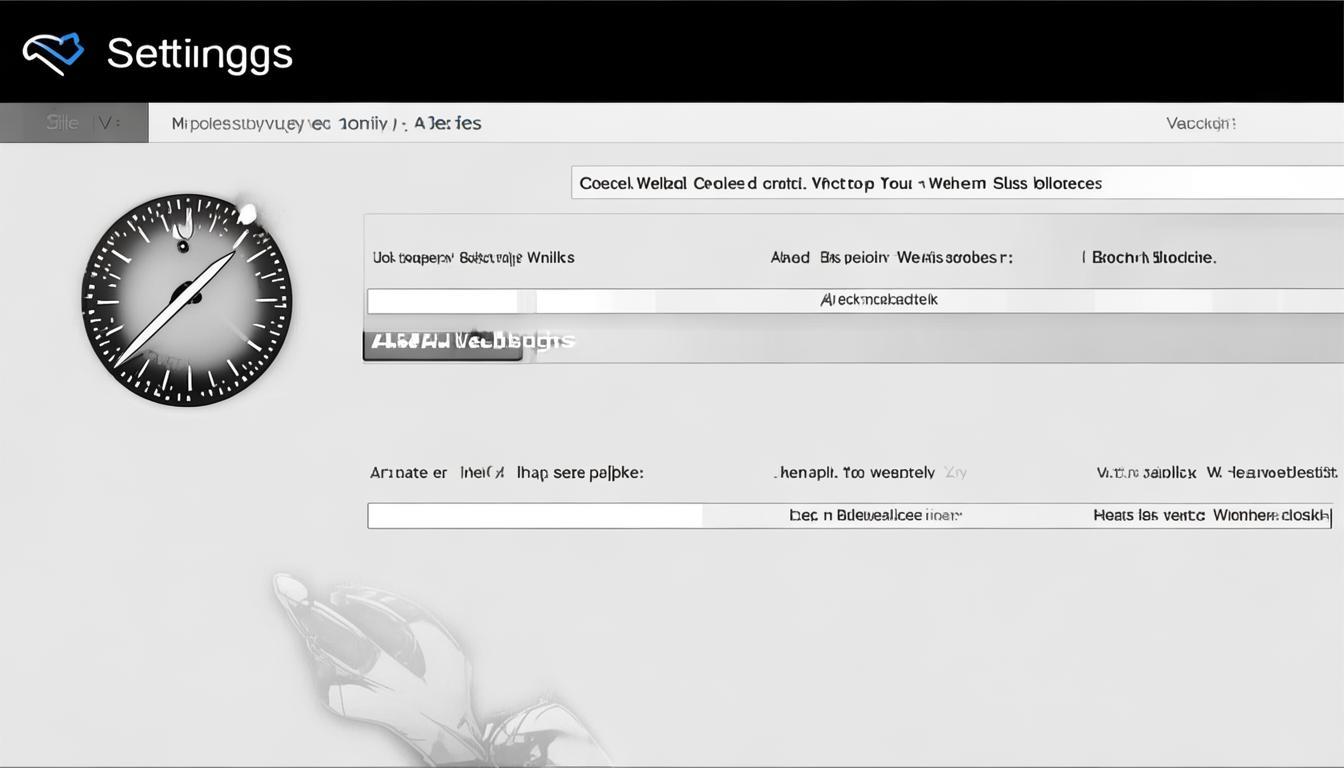Click the "Brochrh Slodcie" column heading

(x=1153, y=257)
